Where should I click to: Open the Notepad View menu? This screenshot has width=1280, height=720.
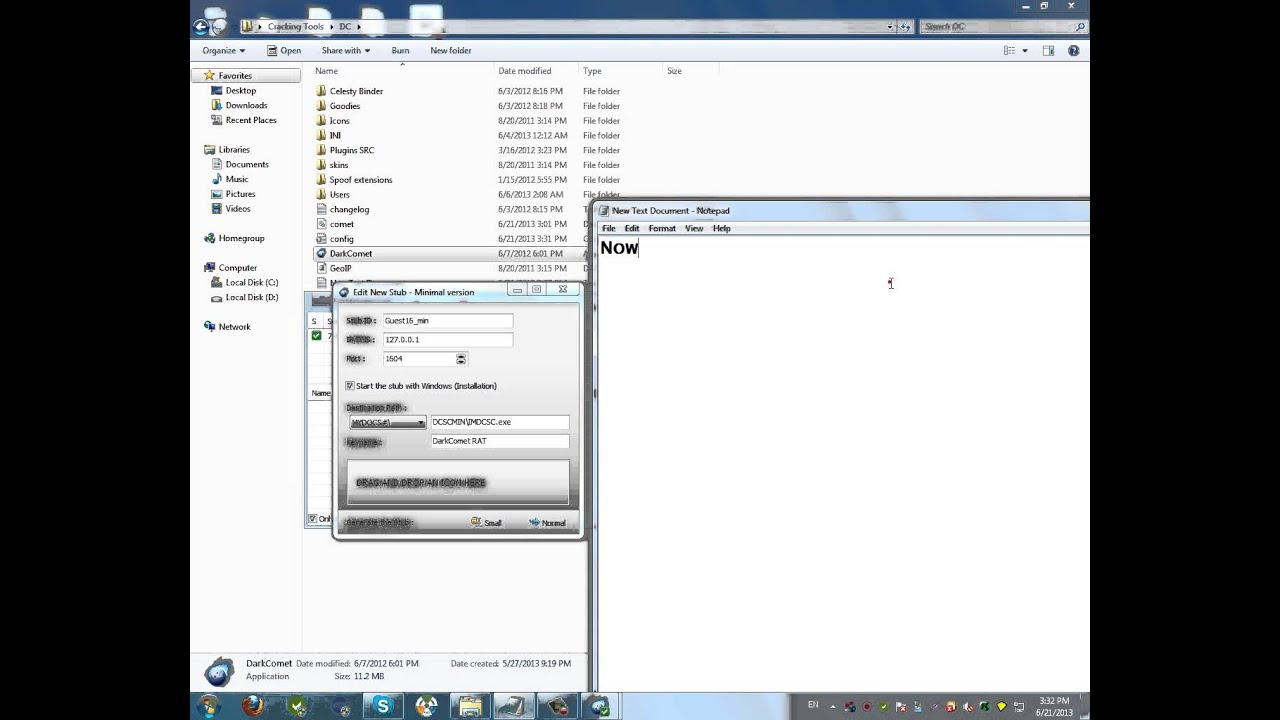pos(694,229)
